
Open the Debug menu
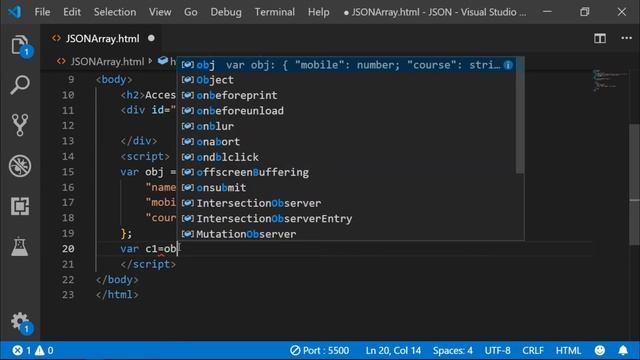tap(226, 12)
